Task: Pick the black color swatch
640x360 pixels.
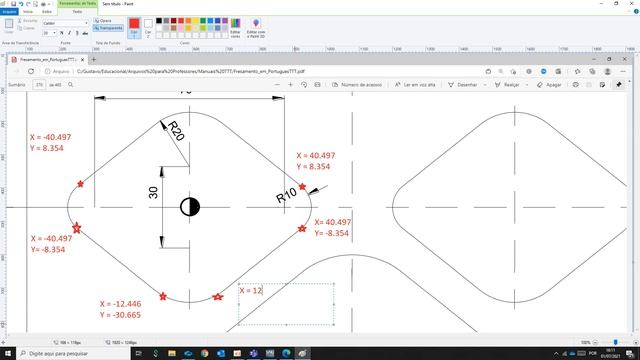Action: 159,20
